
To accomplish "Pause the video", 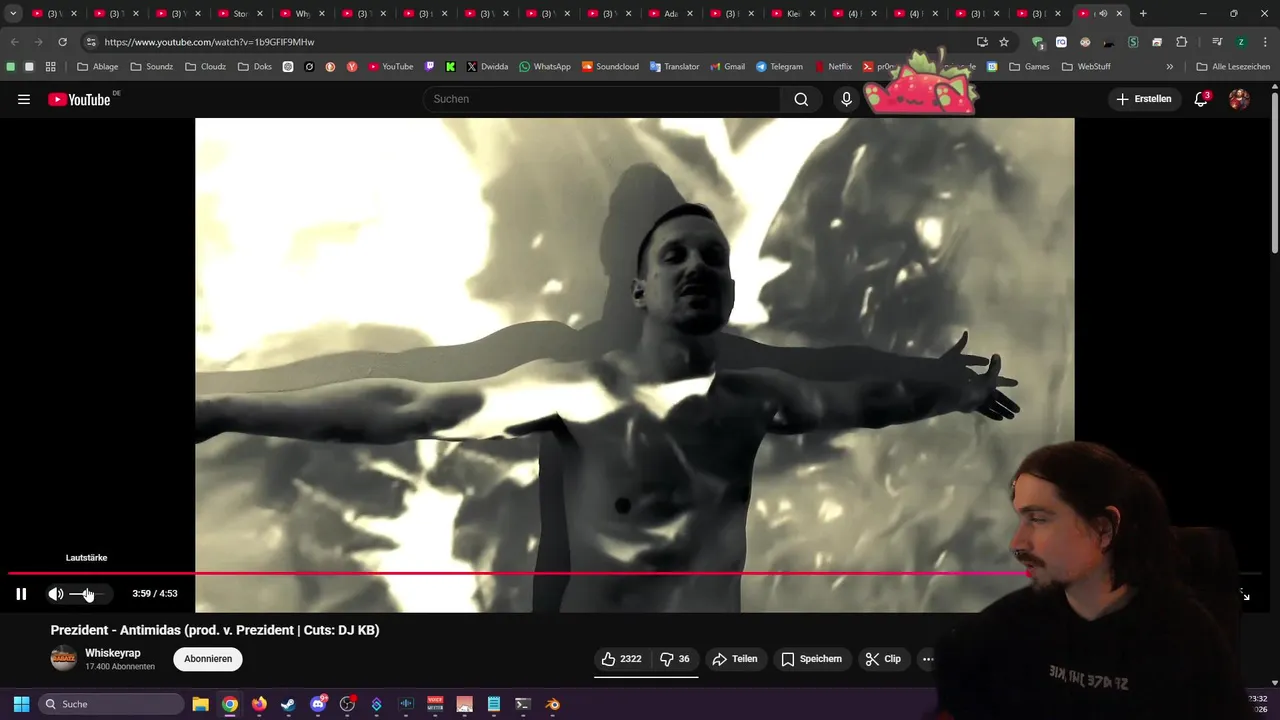I will [x=21, y=594].
